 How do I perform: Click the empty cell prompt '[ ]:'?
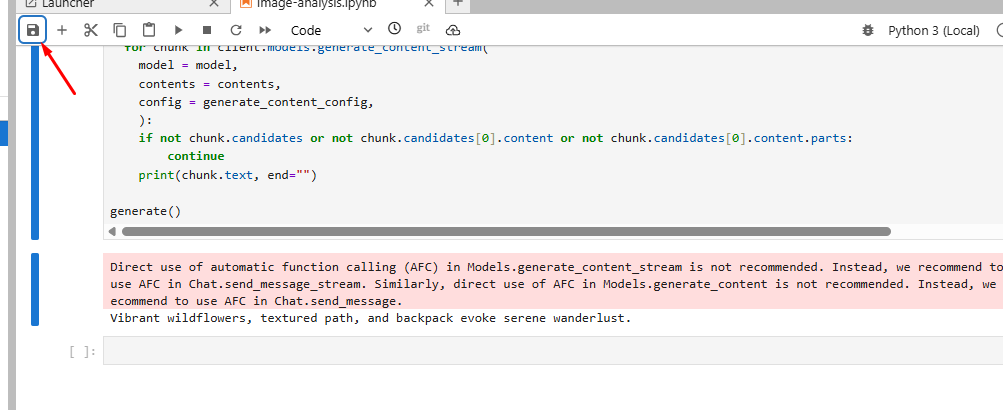pos(83,351)
